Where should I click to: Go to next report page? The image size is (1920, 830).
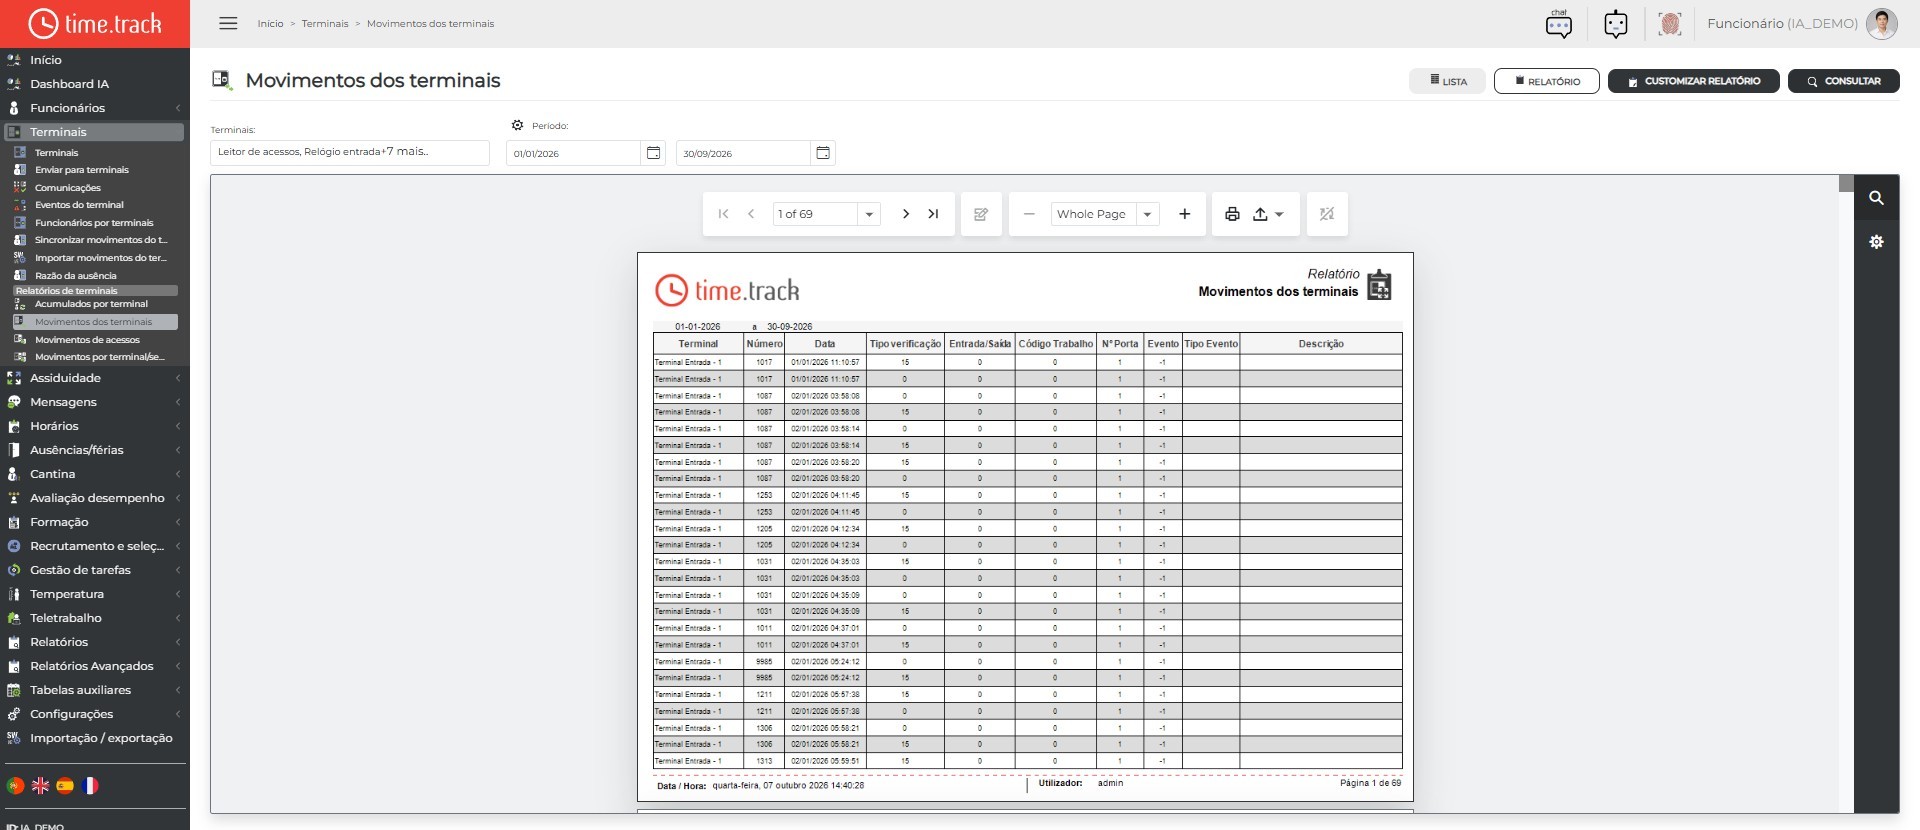point(905,214)
